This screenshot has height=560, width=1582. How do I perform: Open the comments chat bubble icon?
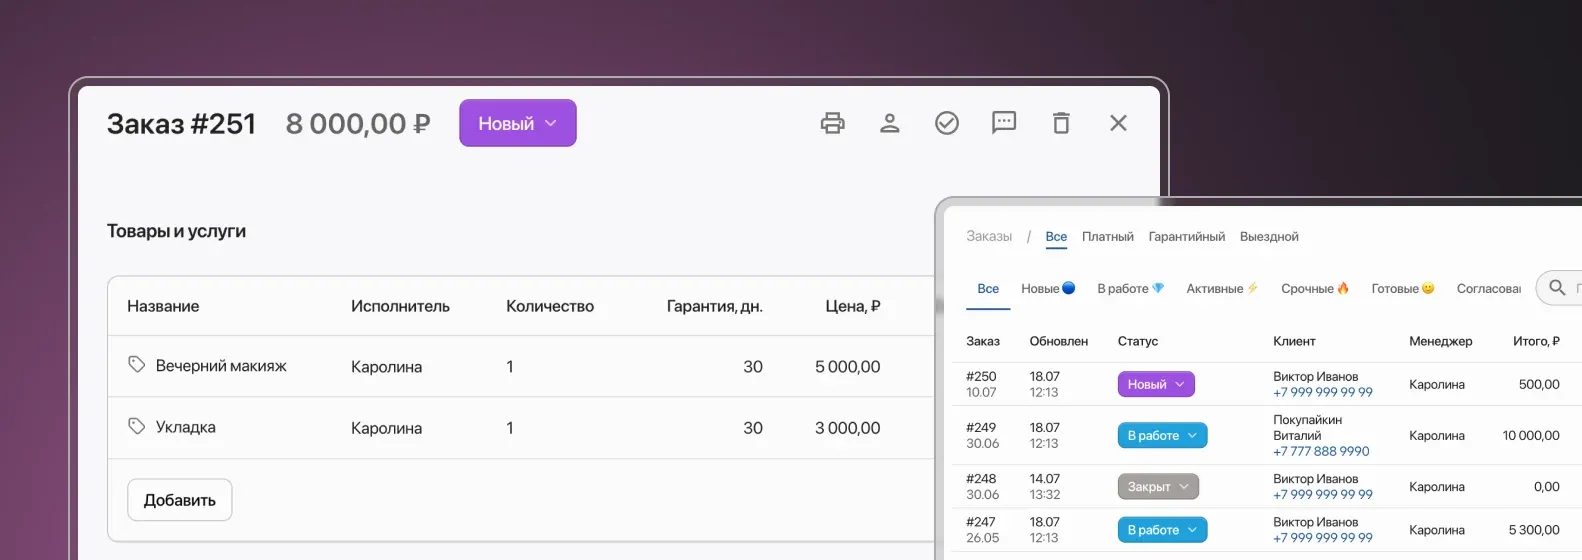pyautogui.click(x=1003, y=123)
